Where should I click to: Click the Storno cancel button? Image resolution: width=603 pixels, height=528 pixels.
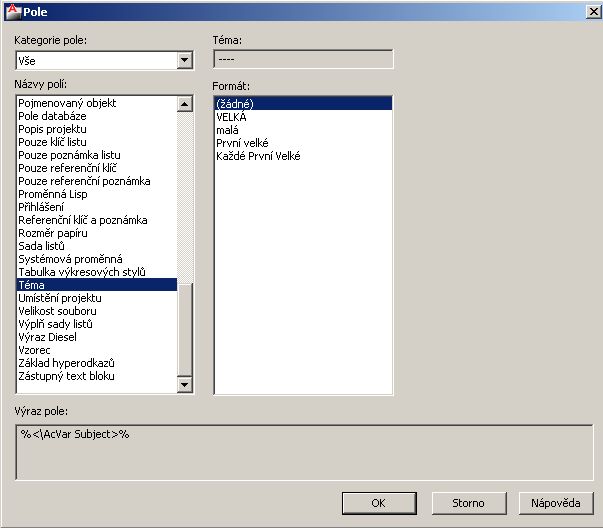468,503
